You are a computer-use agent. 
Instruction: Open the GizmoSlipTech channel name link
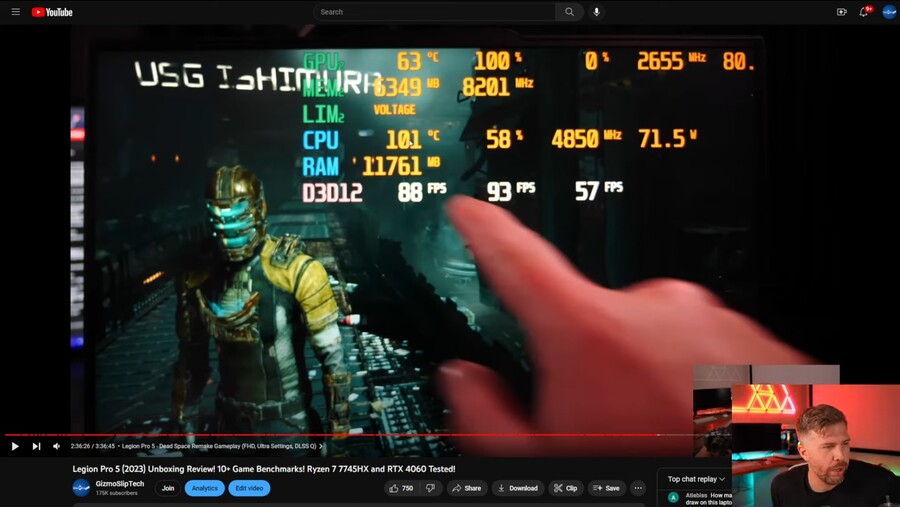tap(119, 484)
